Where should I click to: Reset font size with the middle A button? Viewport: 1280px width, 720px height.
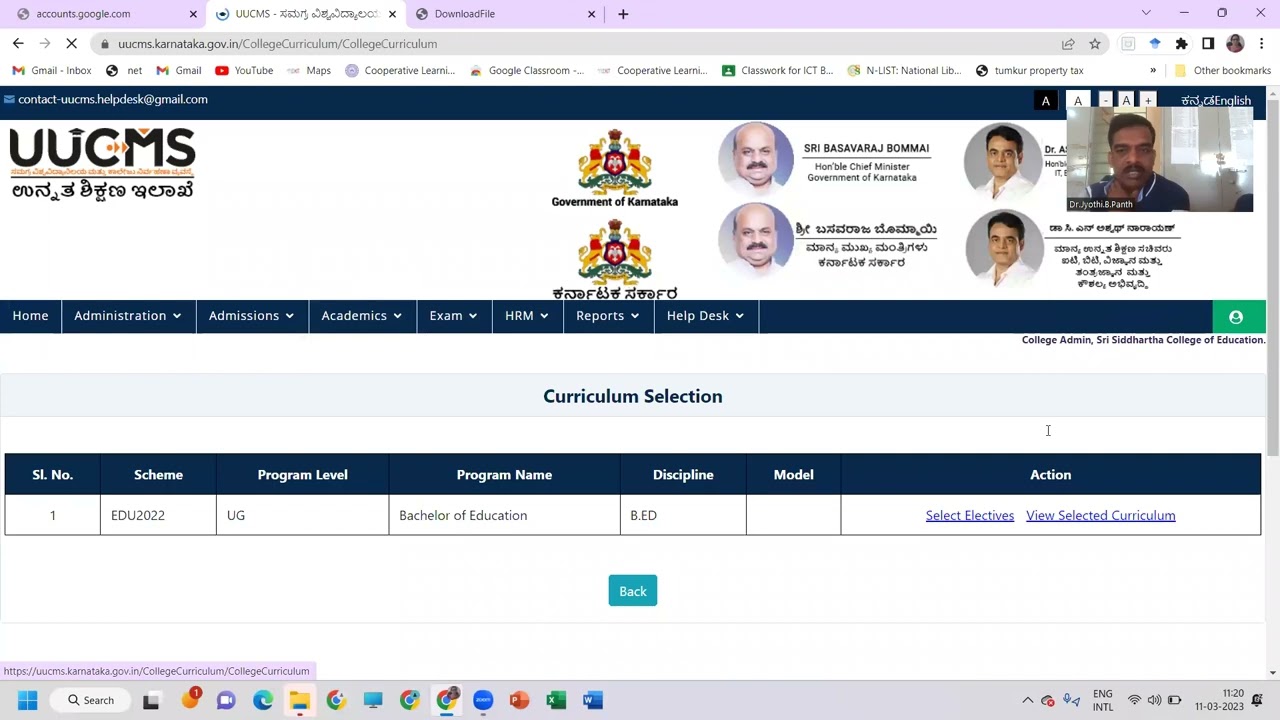1126,100
